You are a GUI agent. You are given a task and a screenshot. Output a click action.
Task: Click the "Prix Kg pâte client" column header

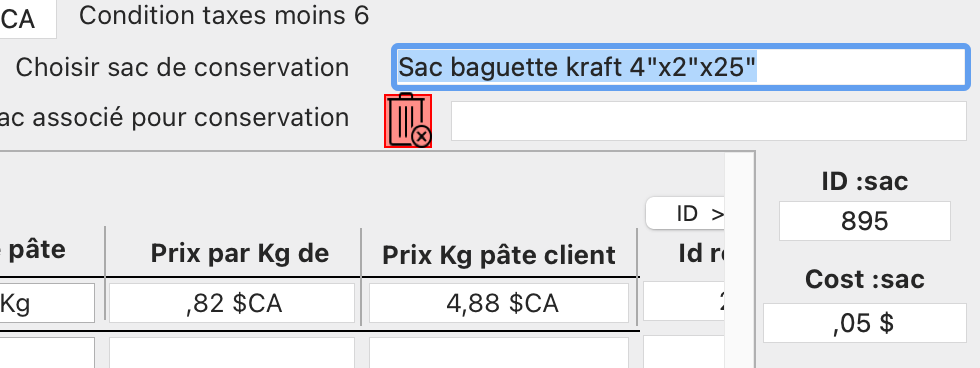coord(499,255)
